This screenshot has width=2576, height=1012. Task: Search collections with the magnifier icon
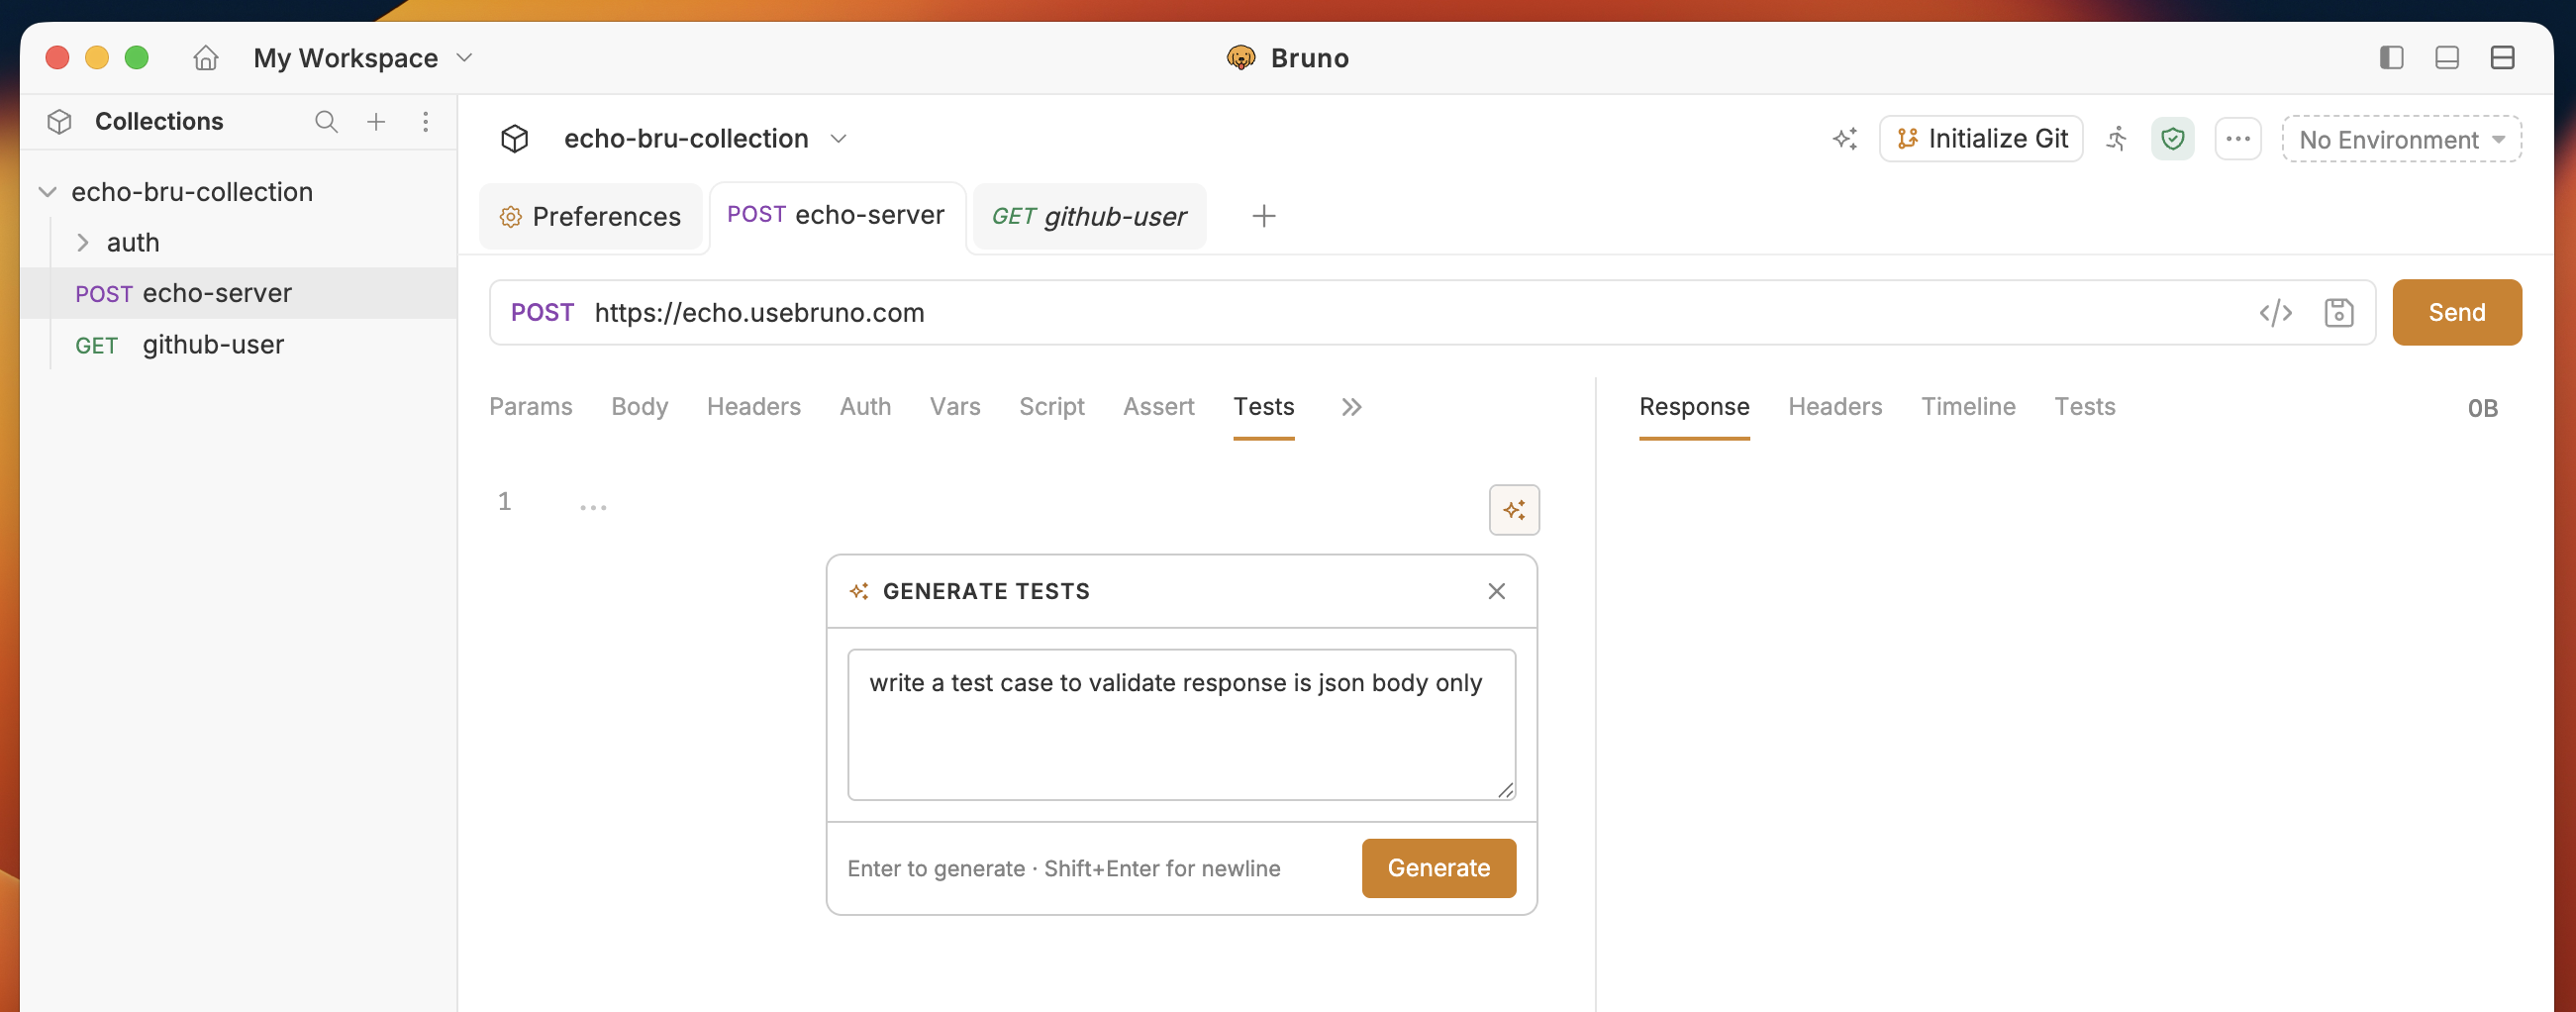[x=326, y=122]
